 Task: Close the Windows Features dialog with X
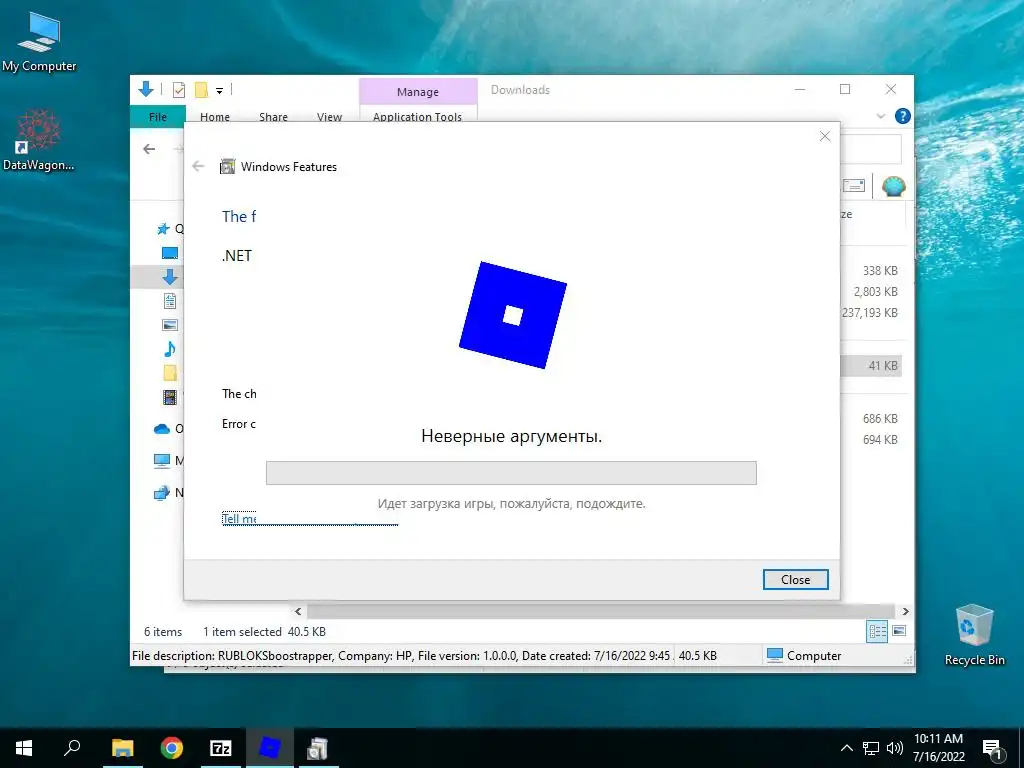(825, 136)
